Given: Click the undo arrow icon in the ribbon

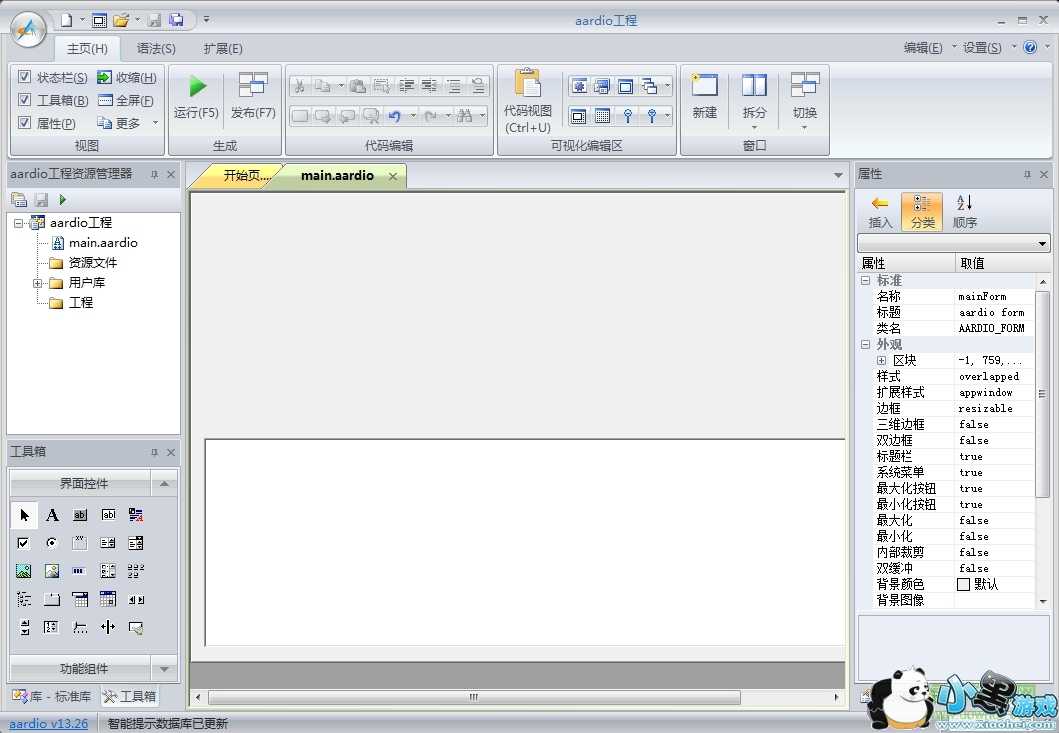Looking at the screenshot, I should point(395,116).
